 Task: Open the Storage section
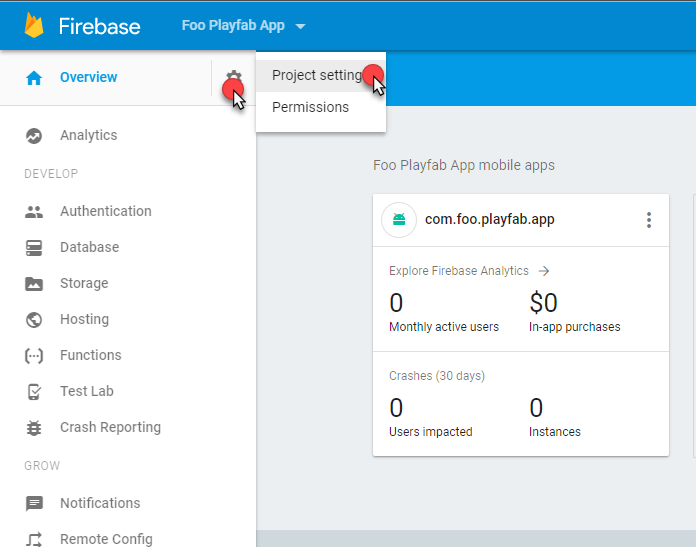pos(84,283)
